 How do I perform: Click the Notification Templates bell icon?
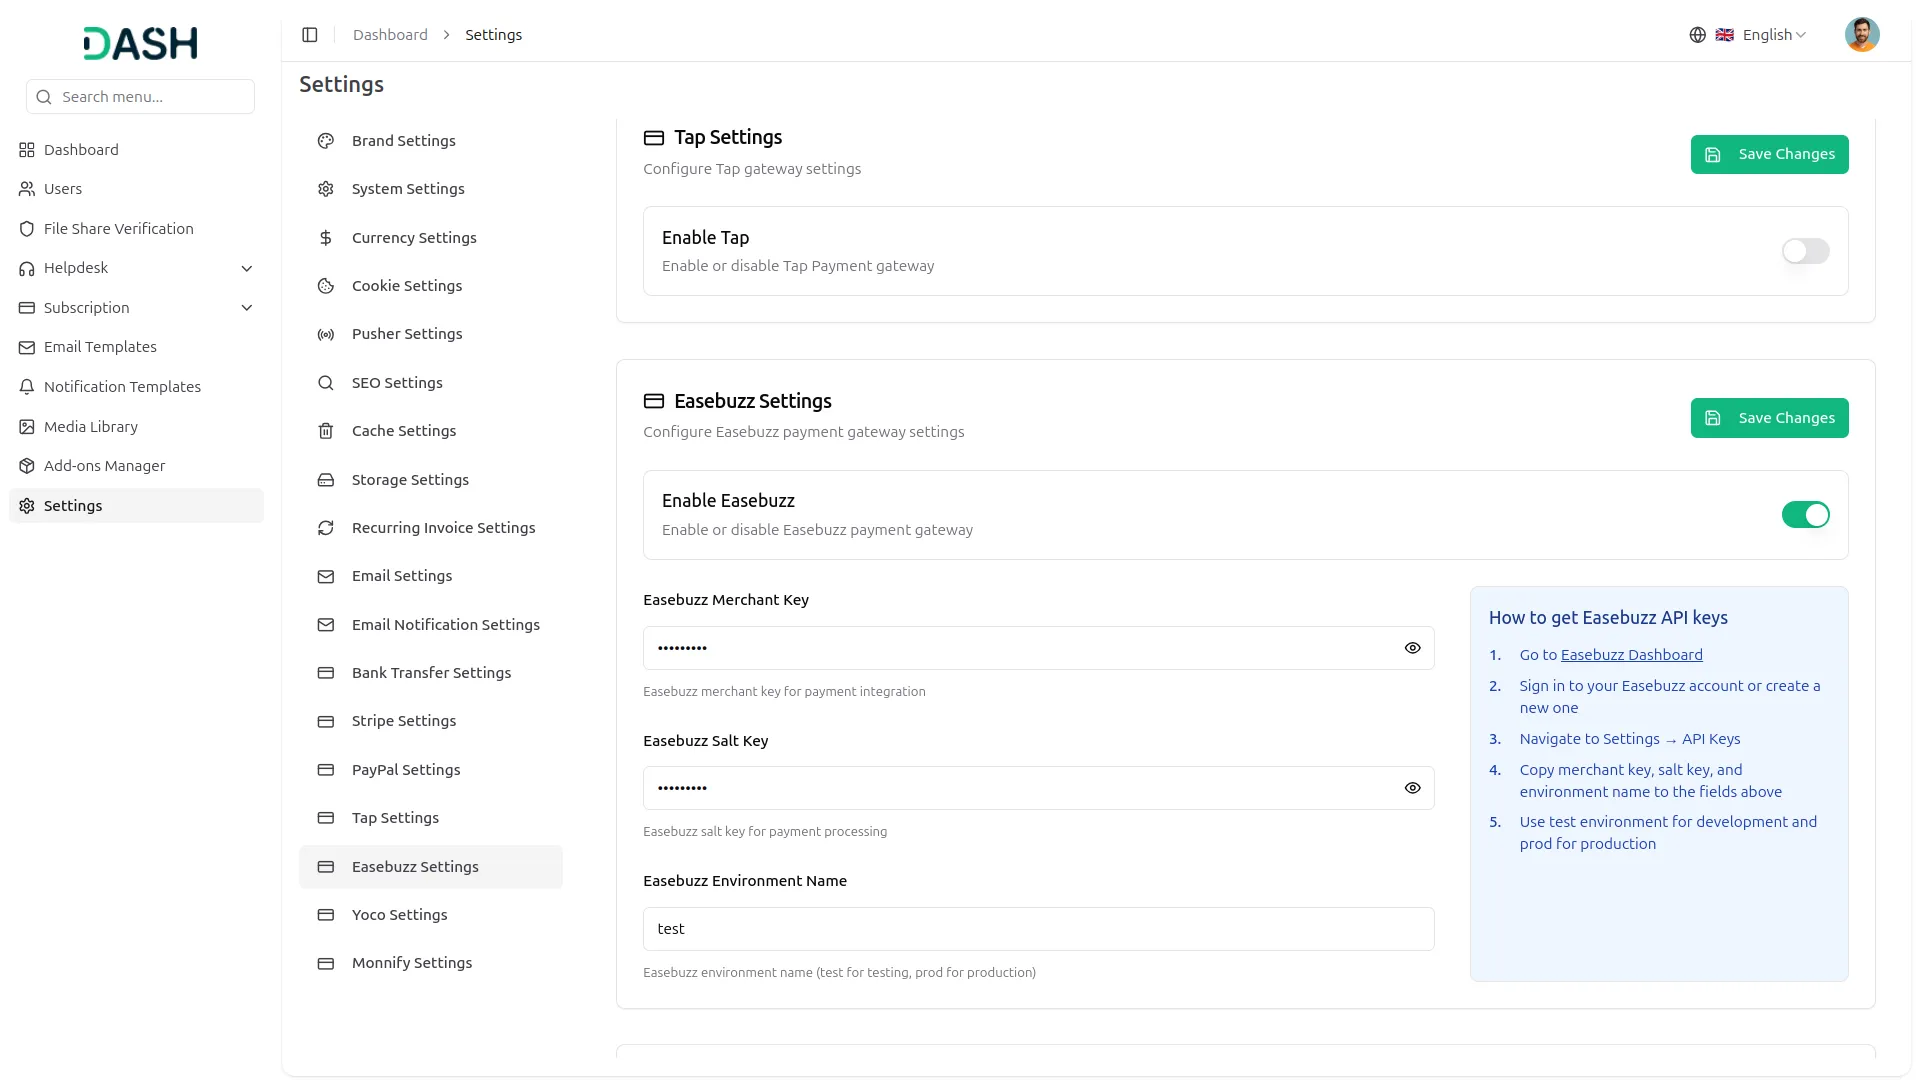pos(27,387)
